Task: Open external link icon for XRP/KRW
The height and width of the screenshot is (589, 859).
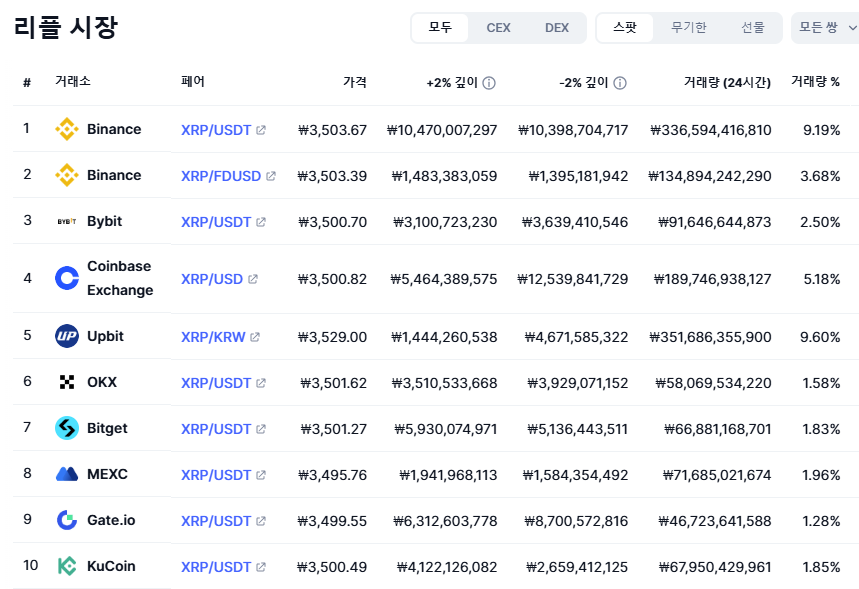Action: click(255, 337)
